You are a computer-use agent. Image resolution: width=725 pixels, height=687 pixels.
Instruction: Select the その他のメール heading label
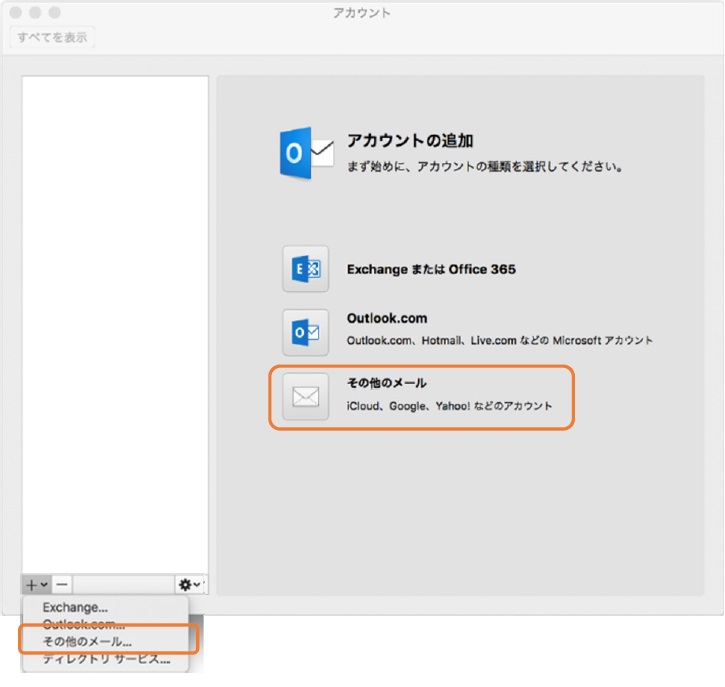tap(387, 383)
